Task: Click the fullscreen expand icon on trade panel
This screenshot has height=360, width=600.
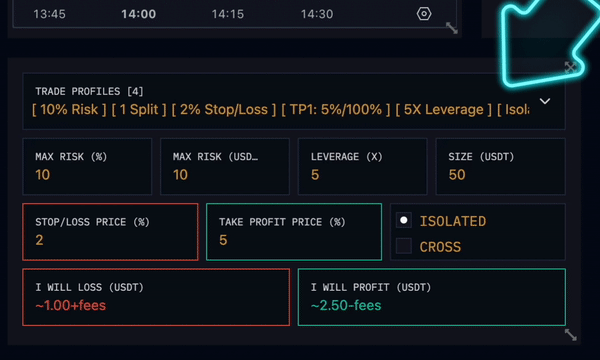Action: pyautogui.click(x=571, y=67)
